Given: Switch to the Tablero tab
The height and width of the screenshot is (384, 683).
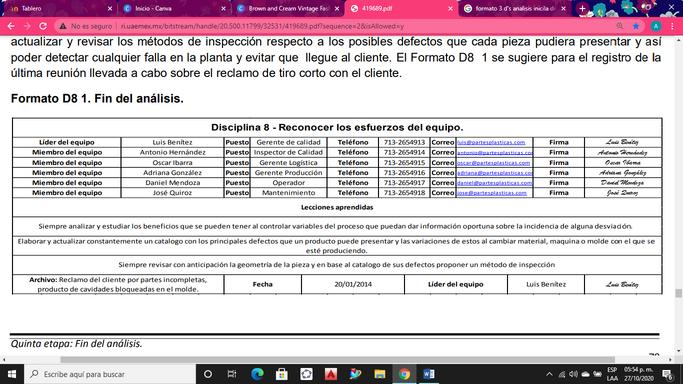Looking at the screenshot, I should pyautogui.click(x=60, y=8).
